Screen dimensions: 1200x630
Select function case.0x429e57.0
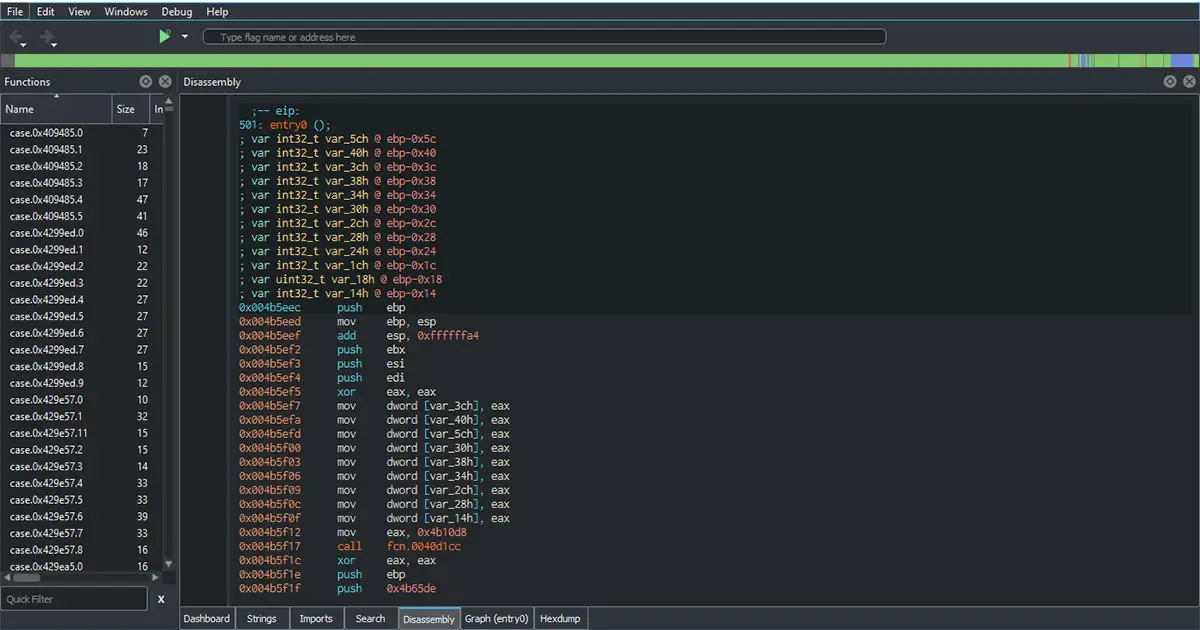80,400
